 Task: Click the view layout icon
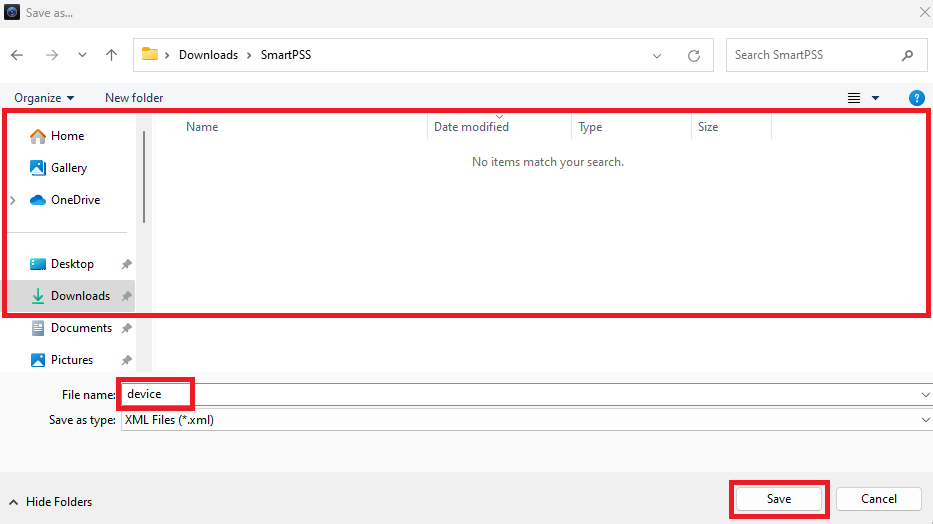point(854,98)
